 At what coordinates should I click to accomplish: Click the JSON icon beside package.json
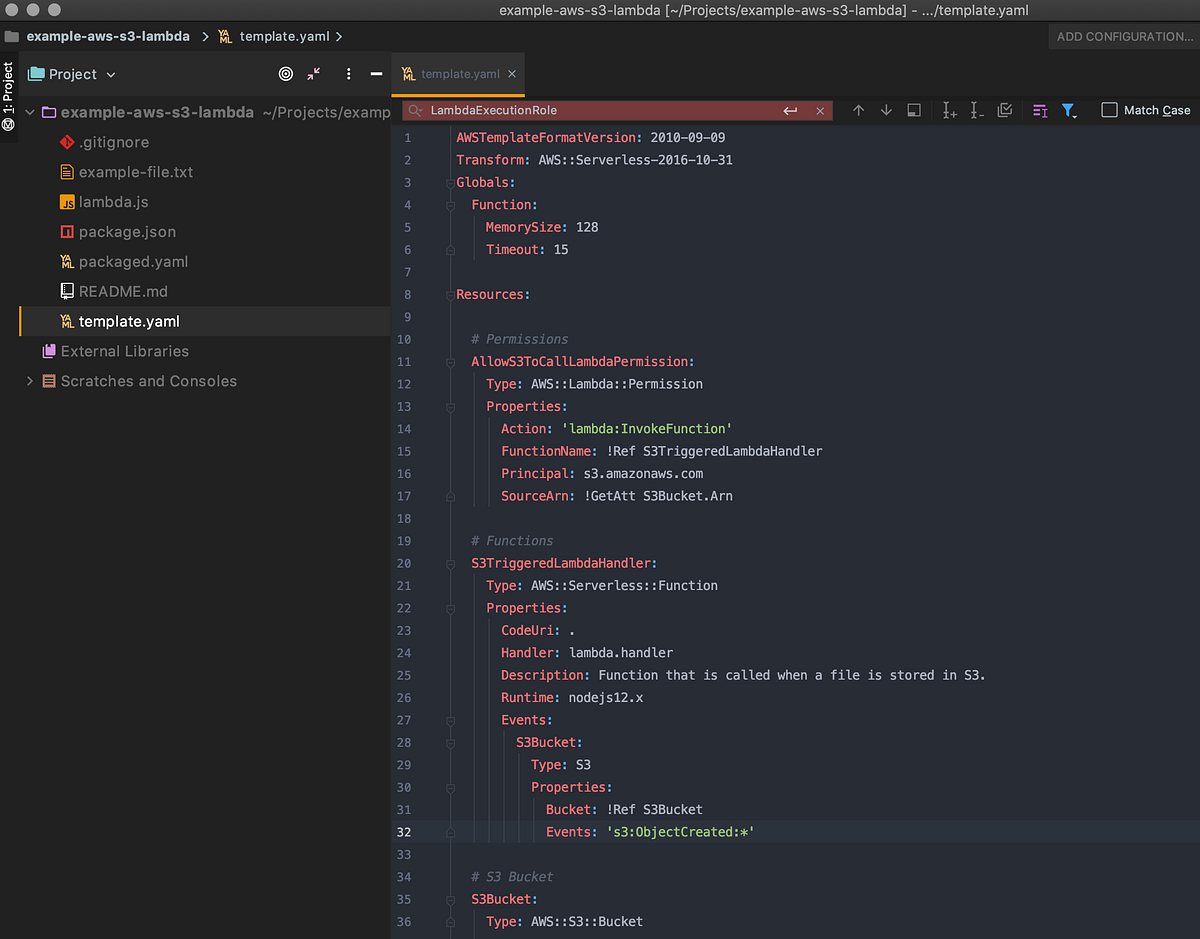tap(67, 232)
